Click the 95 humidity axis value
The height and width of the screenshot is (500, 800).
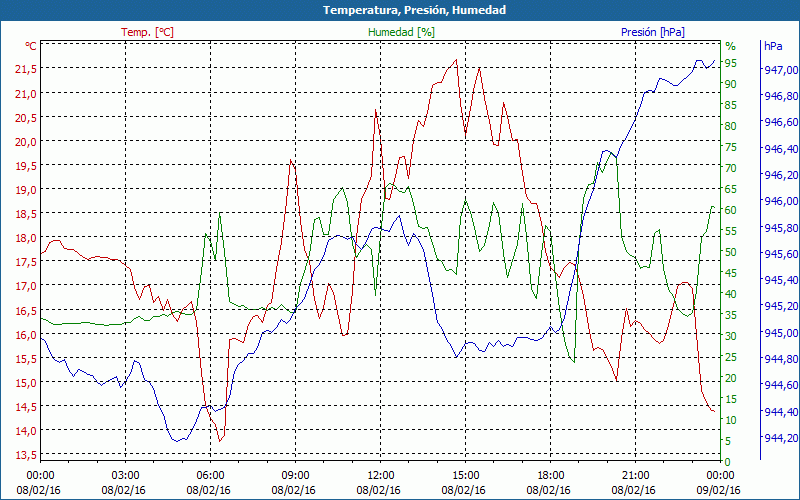[x=731, y=63]
